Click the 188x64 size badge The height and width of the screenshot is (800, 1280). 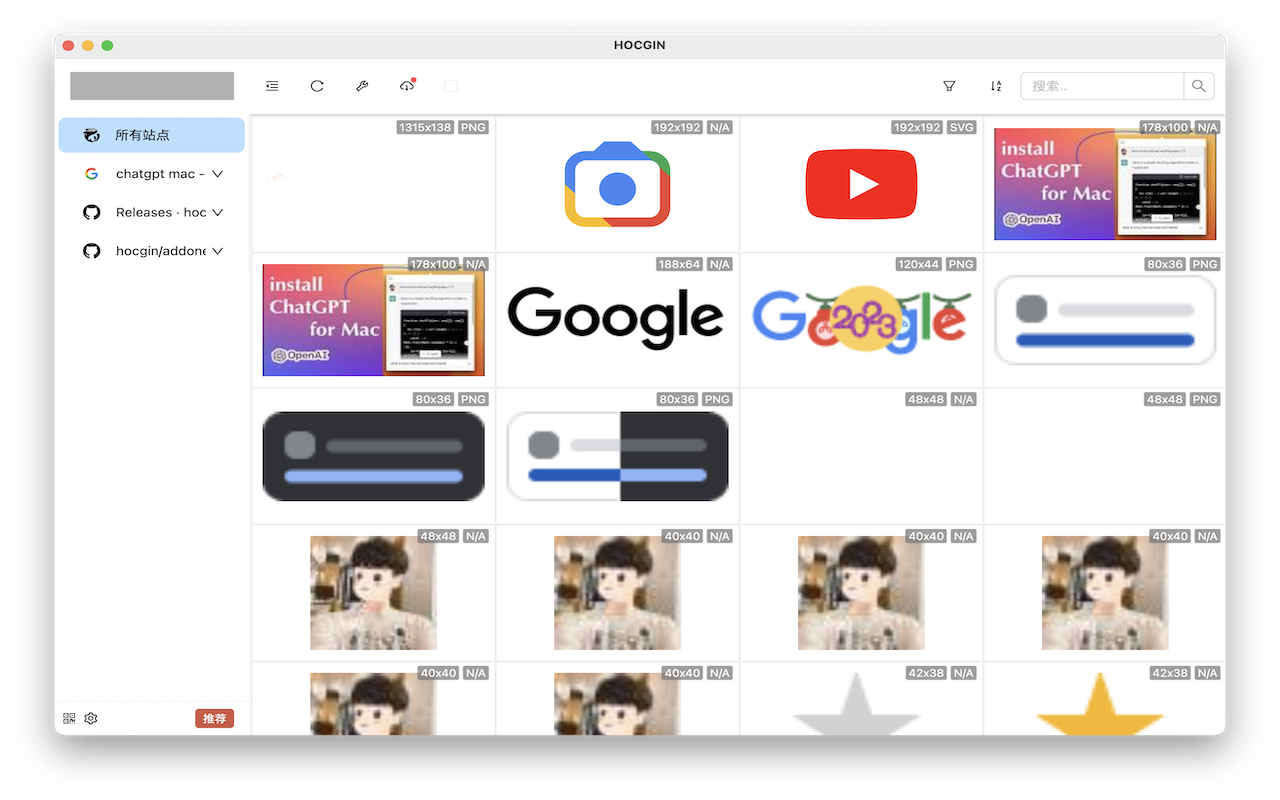click(x=679, y=264)
